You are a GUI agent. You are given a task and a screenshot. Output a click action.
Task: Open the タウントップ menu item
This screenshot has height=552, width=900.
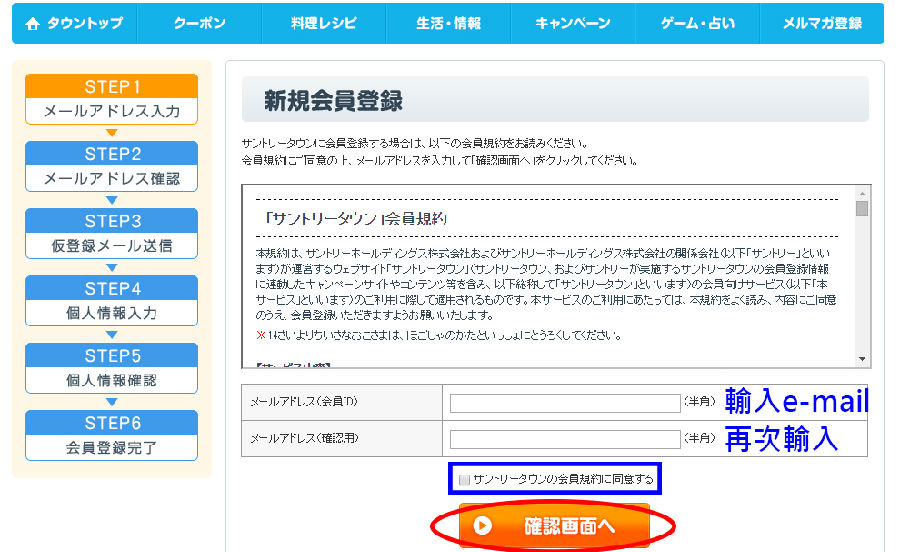coord(75,24)
